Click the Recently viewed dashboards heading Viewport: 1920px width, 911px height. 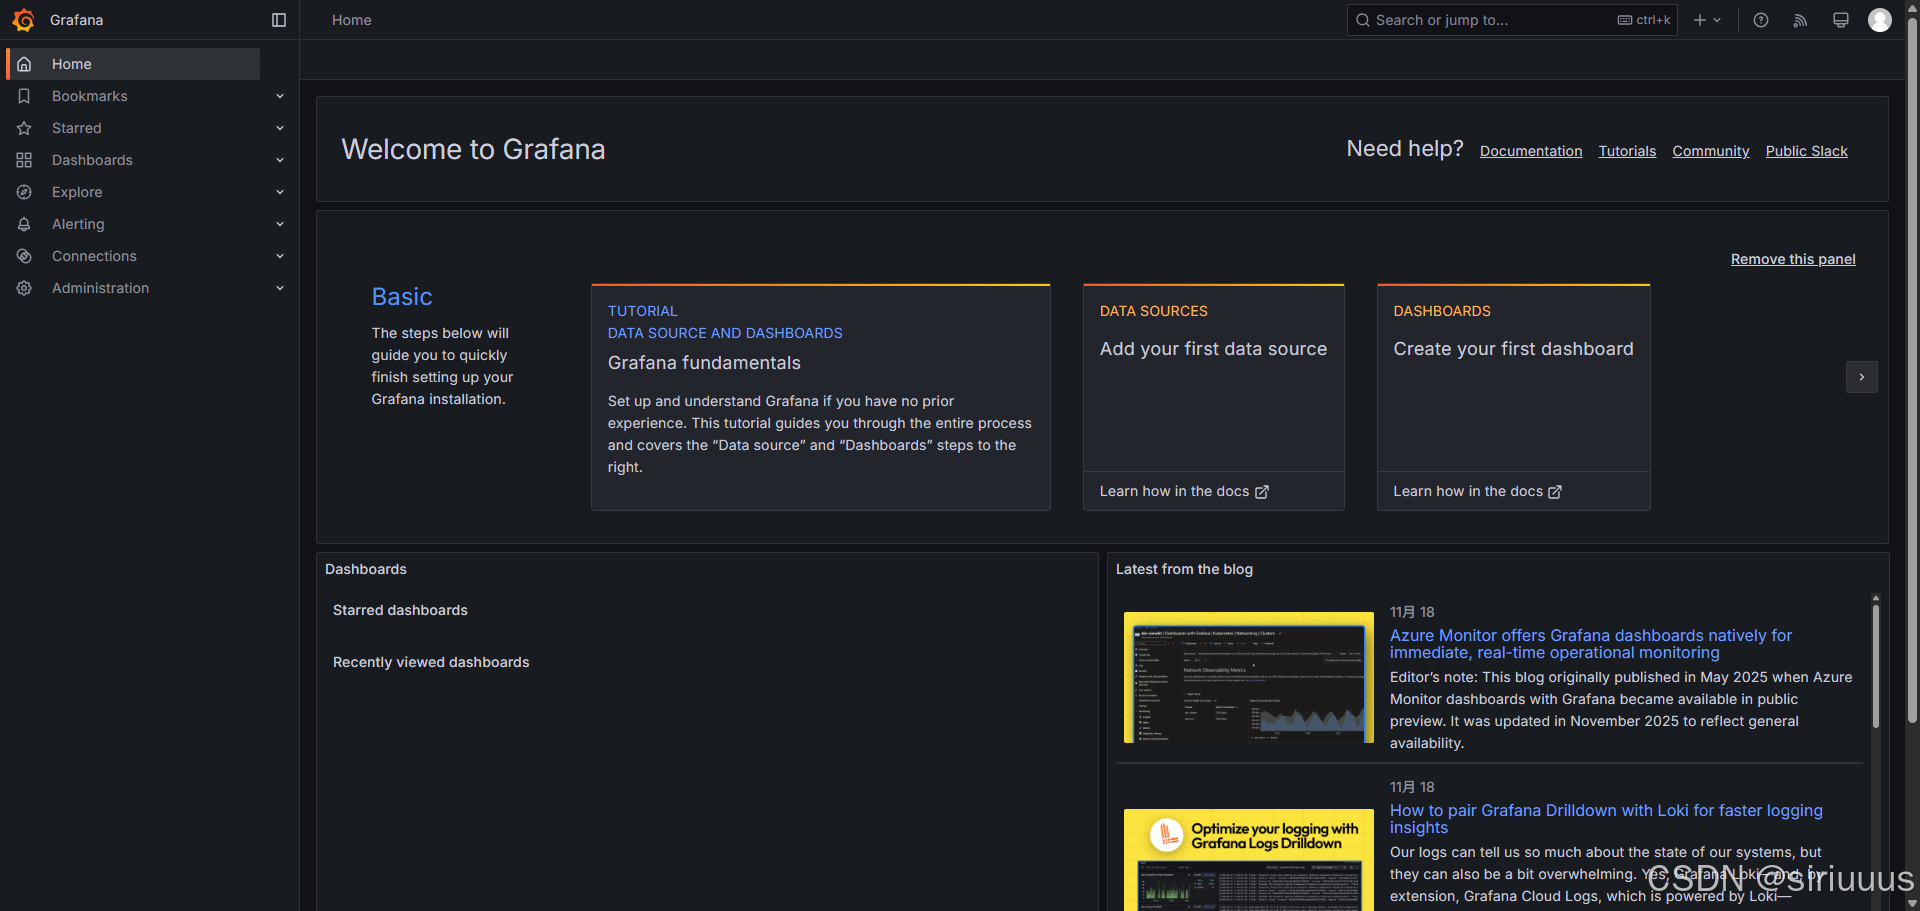pyautogui.click(x=431, y=662)
